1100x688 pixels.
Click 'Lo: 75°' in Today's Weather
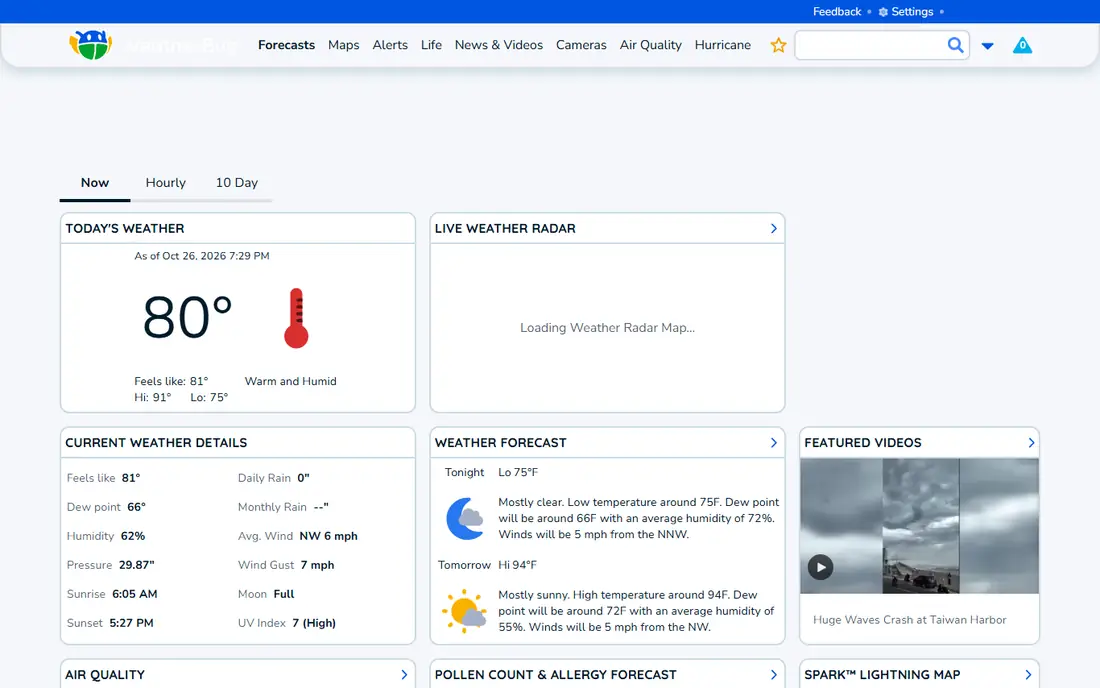click(209, 398)
